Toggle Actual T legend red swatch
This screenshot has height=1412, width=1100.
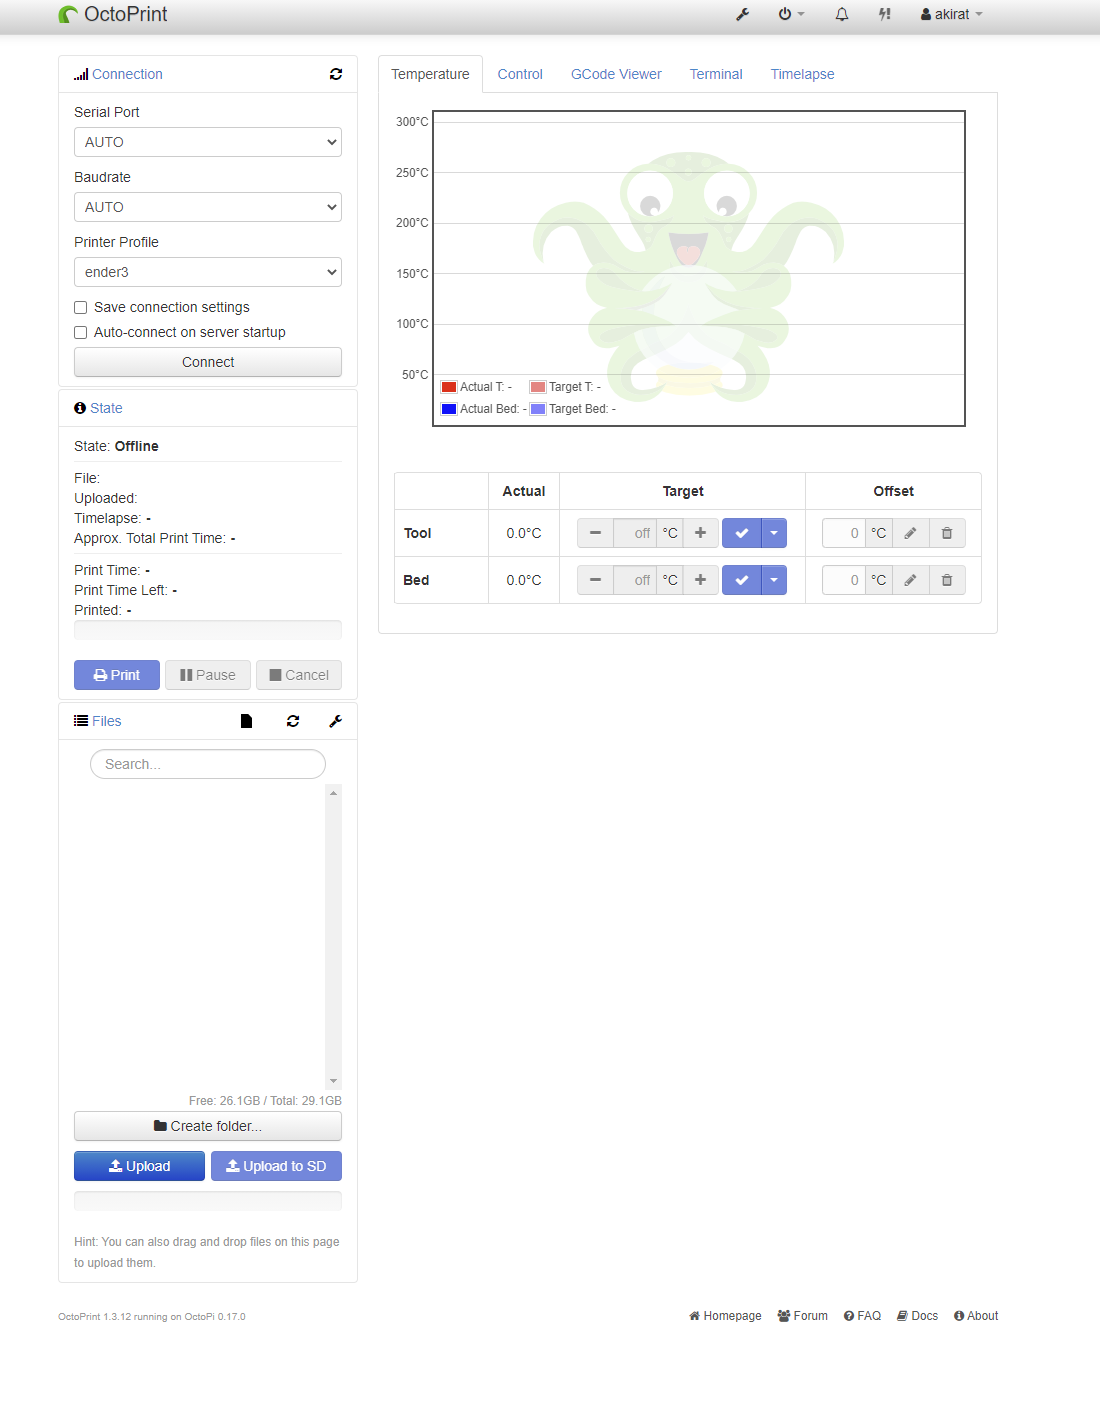pyautogui.click(x=449, y=387)
